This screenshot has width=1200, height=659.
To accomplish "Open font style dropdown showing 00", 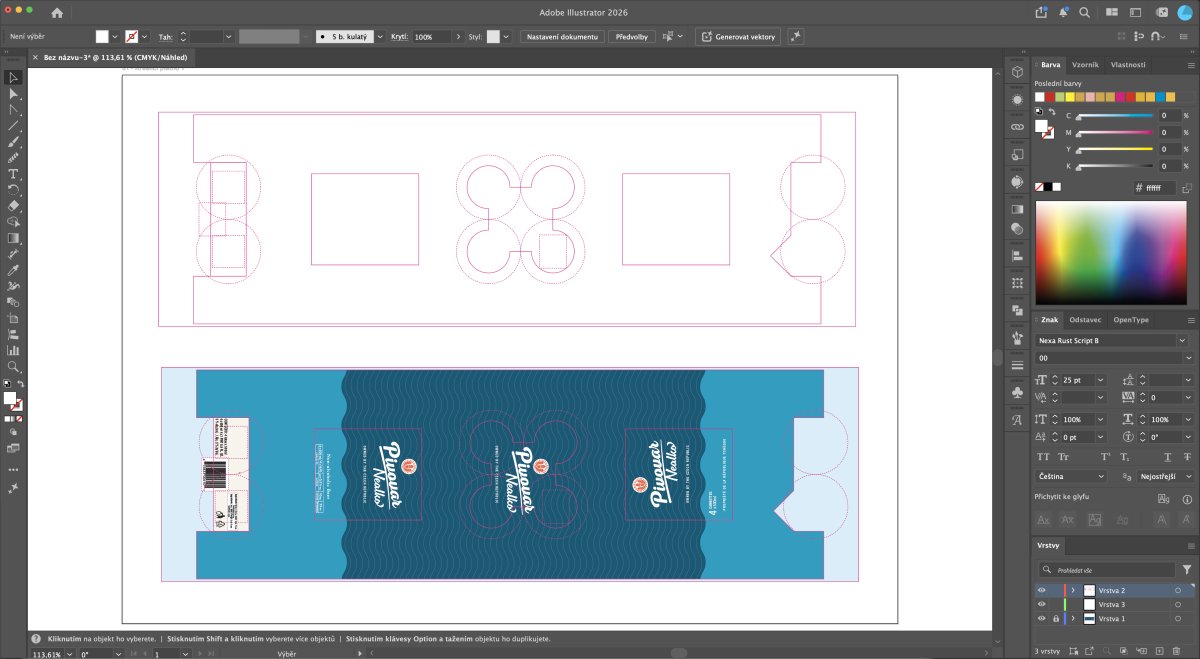I will coord(1188,357).
